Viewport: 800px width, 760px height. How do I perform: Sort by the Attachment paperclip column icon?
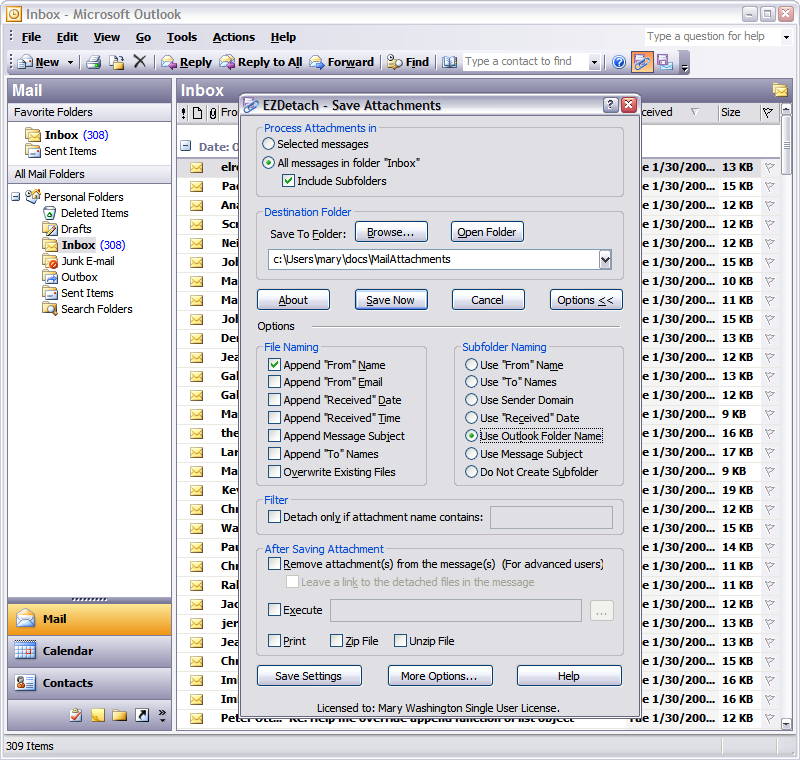pos(213,113)
